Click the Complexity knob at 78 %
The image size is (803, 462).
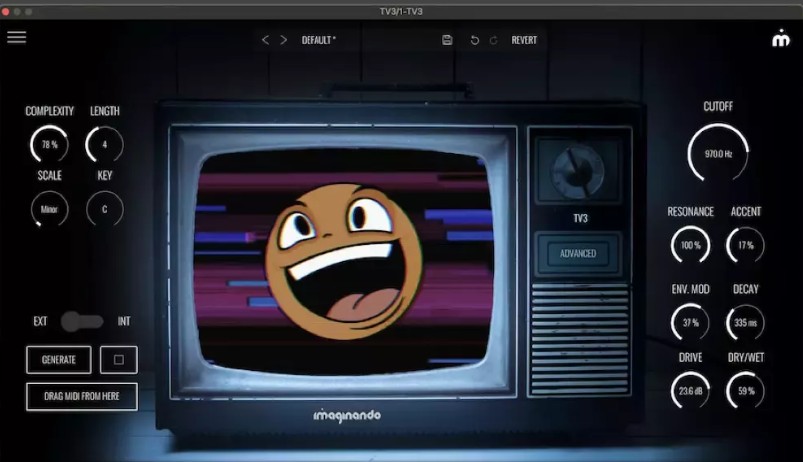point(50,144)
